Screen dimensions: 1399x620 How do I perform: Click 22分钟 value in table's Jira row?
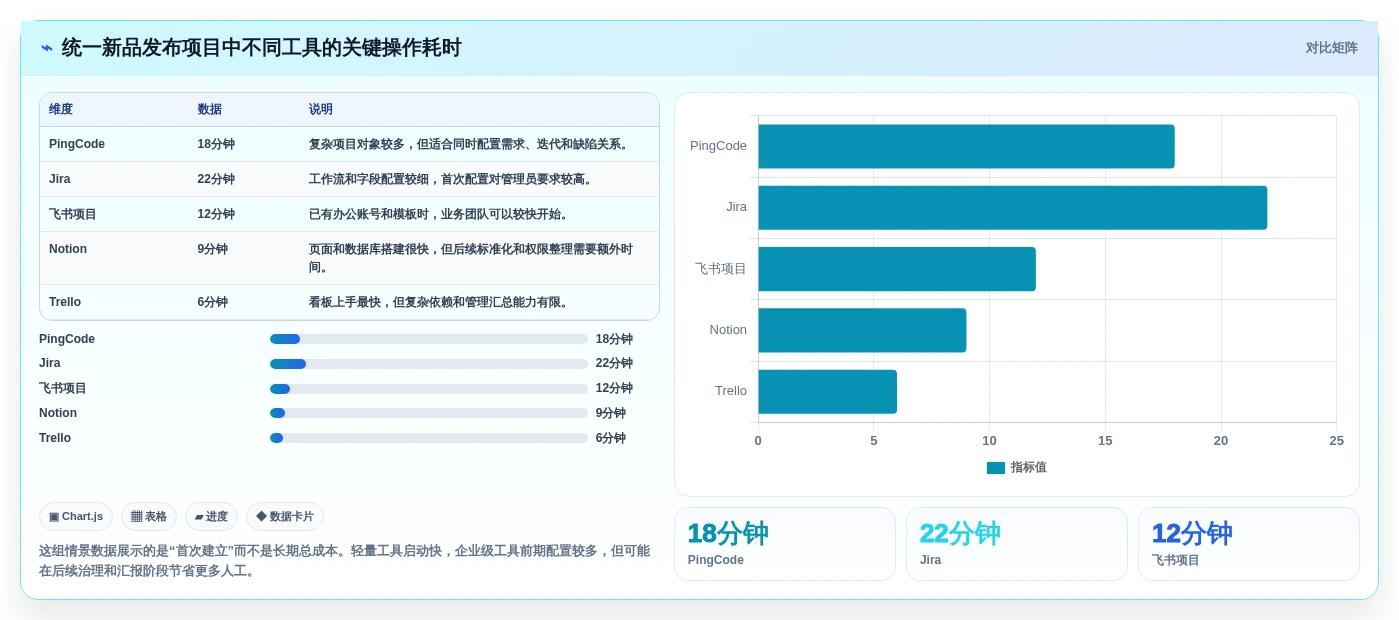click(x=216, y=179)
